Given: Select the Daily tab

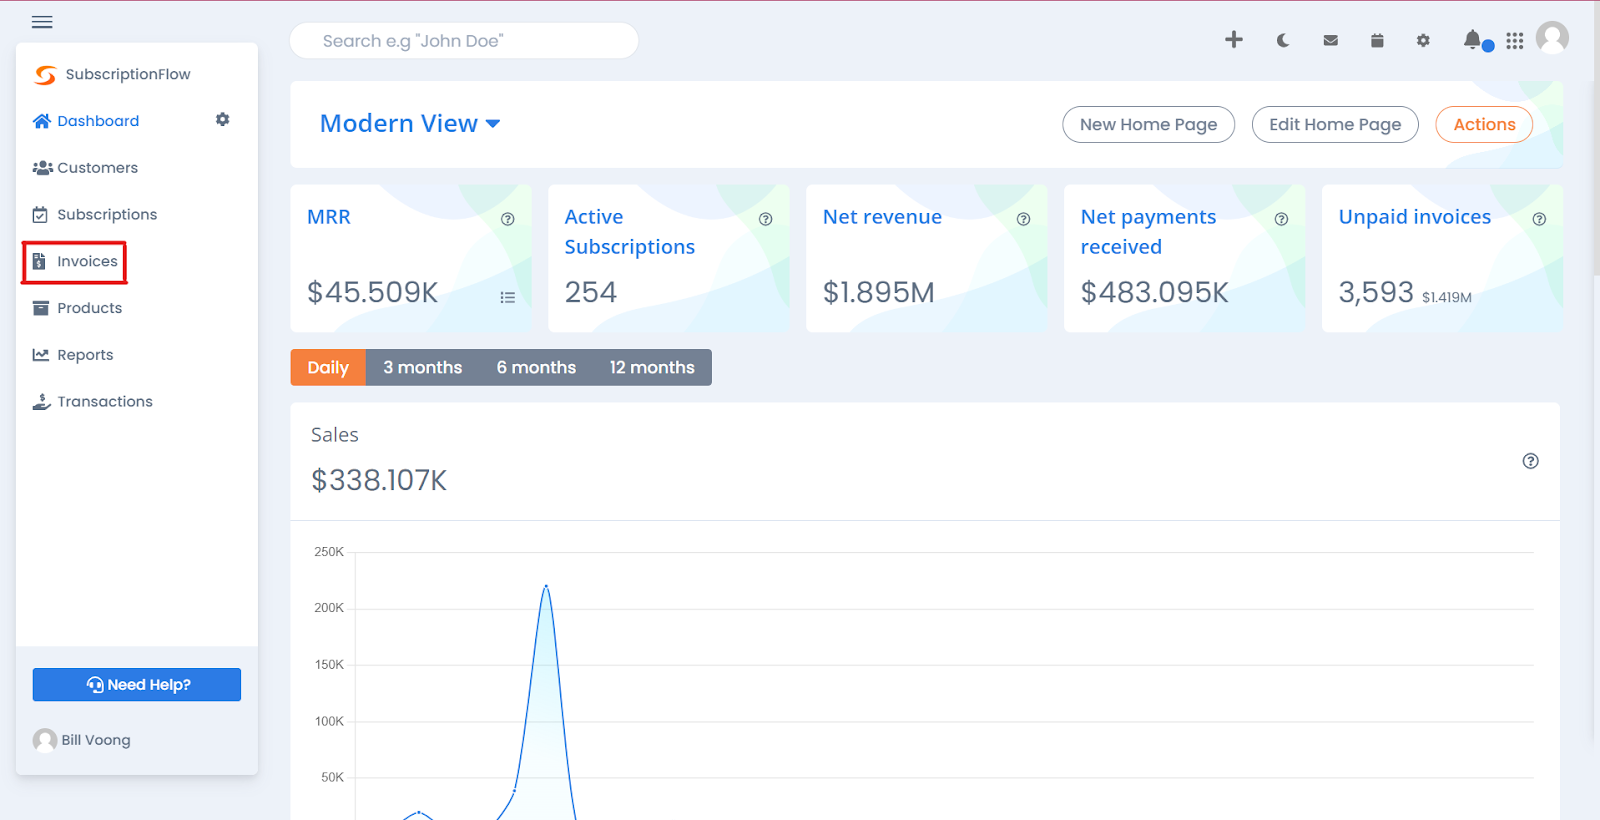Looking at the screenshot, I should [328, 367].
